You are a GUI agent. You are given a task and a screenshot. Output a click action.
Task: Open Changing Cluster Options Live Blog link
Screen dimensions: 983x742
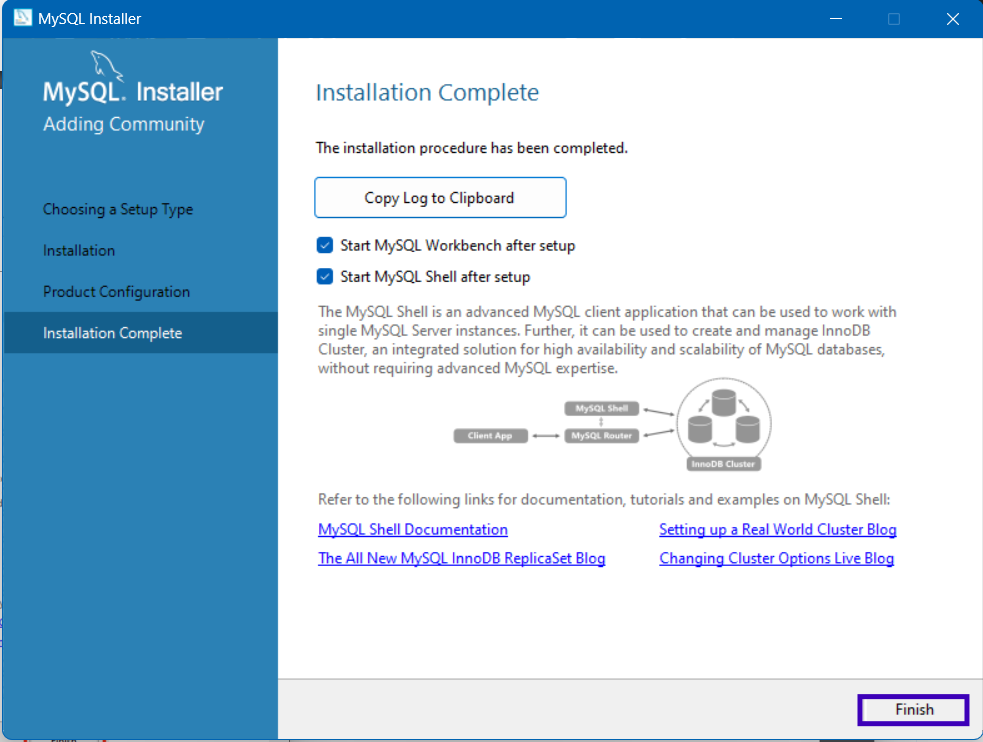point(776,558)
